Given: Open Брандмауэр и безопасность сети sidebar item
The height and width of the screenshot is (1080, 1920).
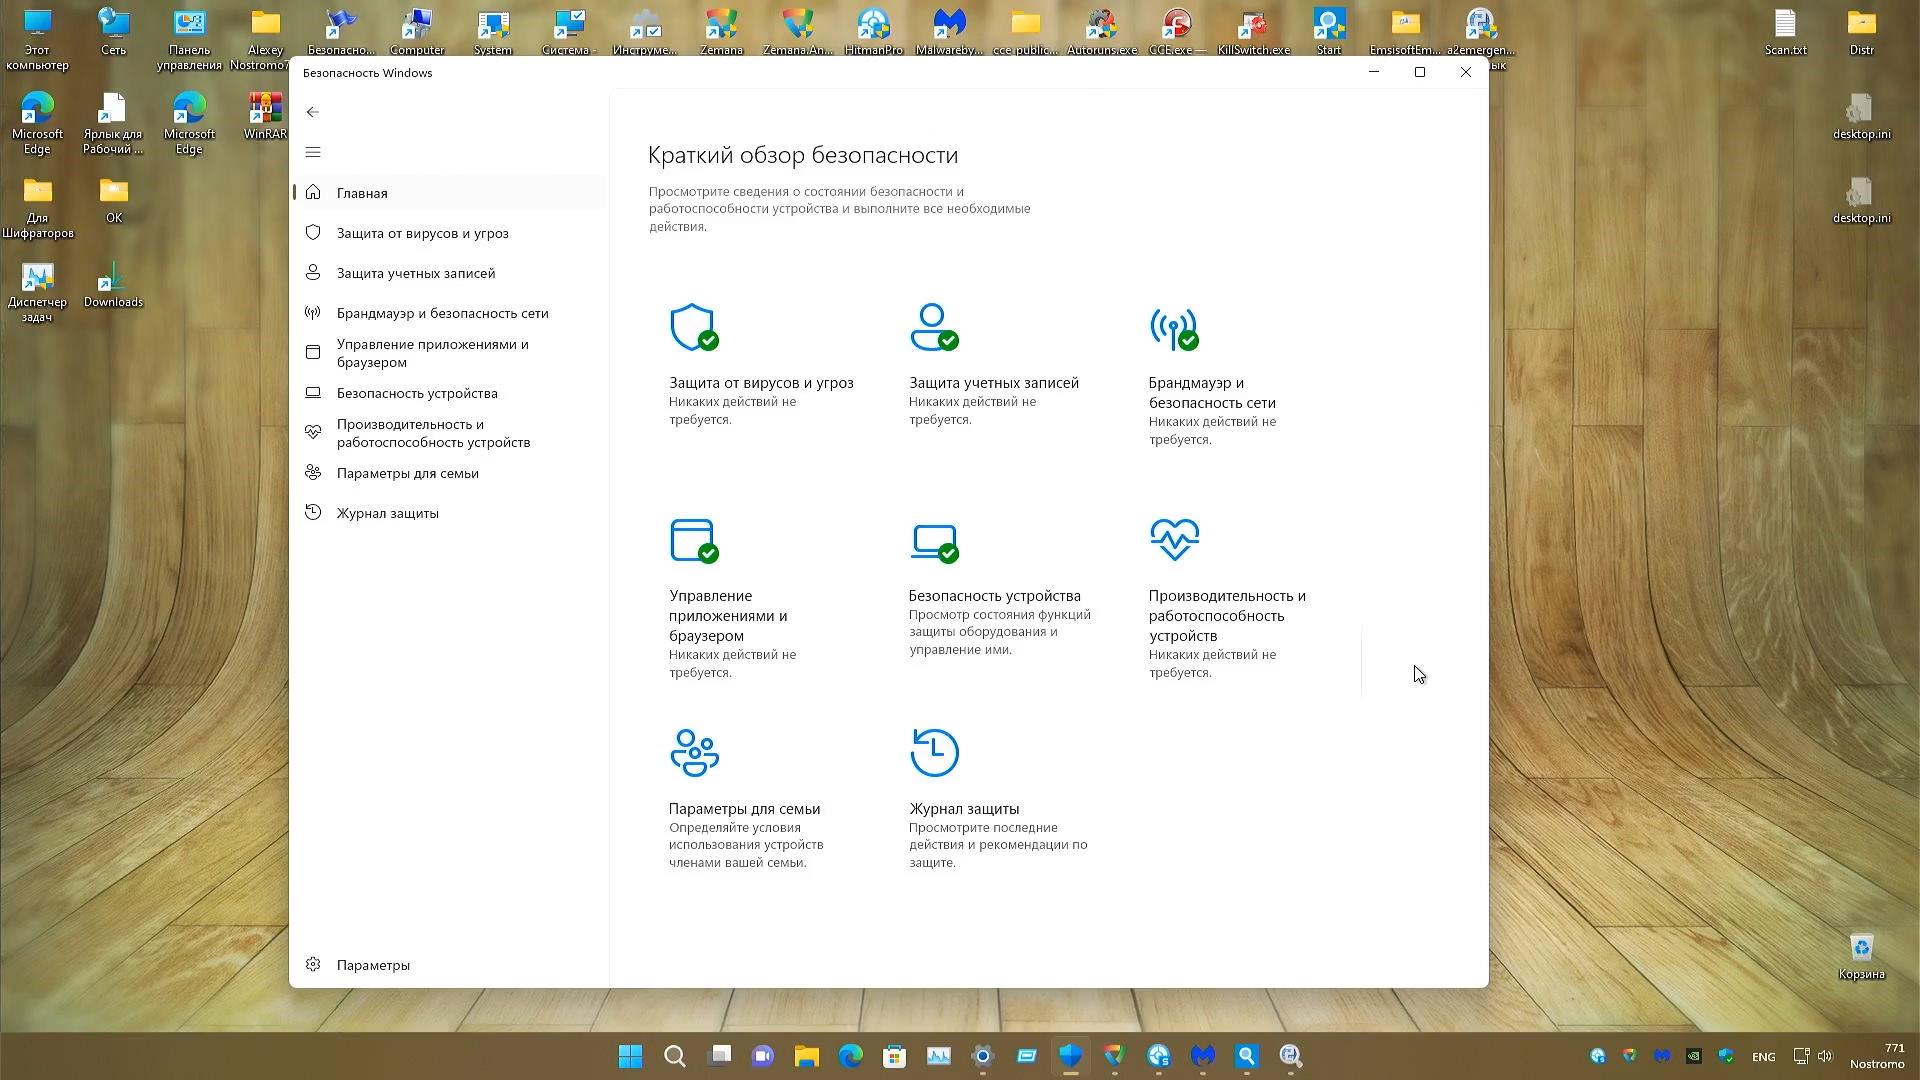Looking at the screenshot, I should pyautogui.click(x=442, y=313).
